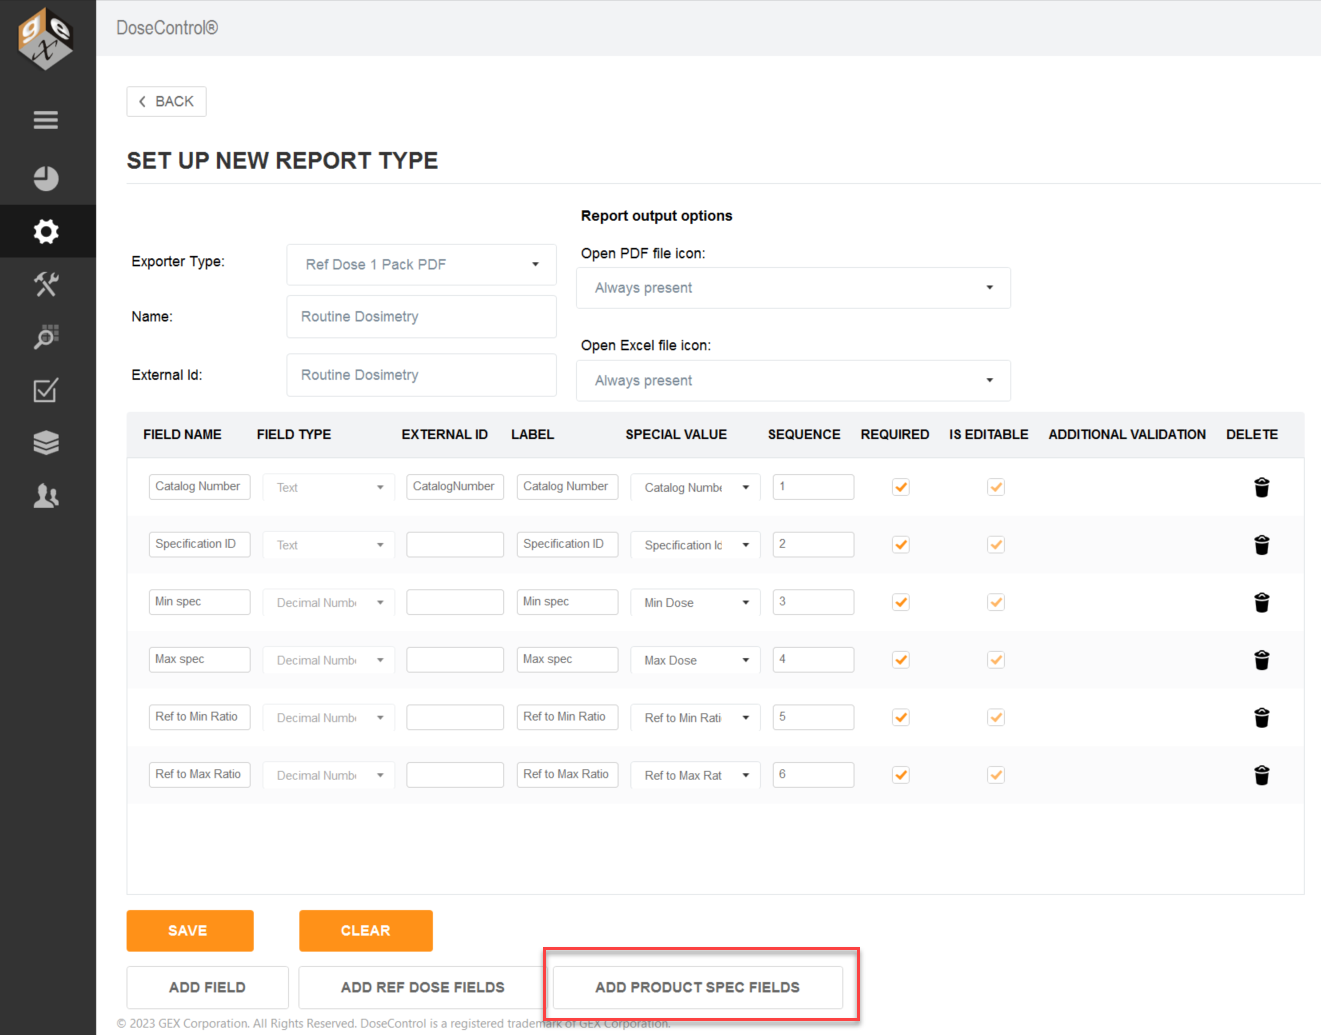Uncheck Required for Min spec row
This screenshot has width=1321, height=1035.
[x=901, y=602]
